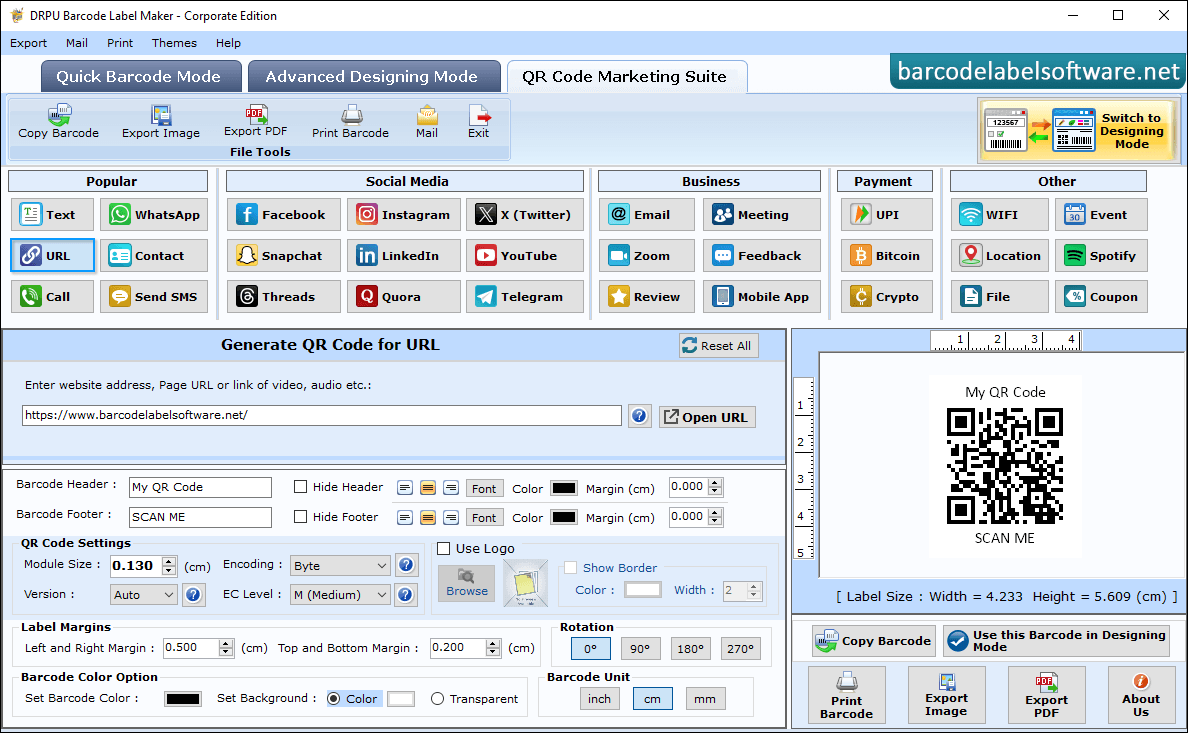The width and height of the screenshot is (1188, 733).
Task: Choose Send SMS QR code option
Action: [x=154, y=296]
